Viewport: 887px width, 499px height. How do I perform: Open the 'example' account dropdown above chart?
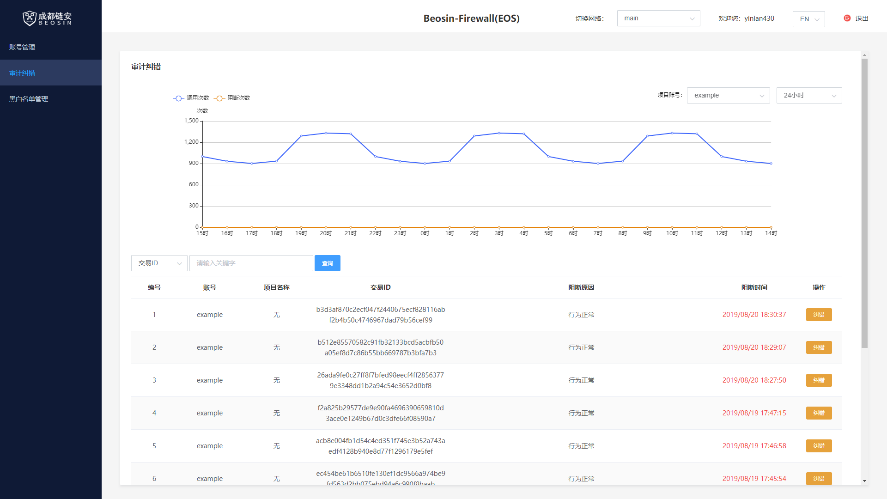pyautogui.click(x=729, y=96)
